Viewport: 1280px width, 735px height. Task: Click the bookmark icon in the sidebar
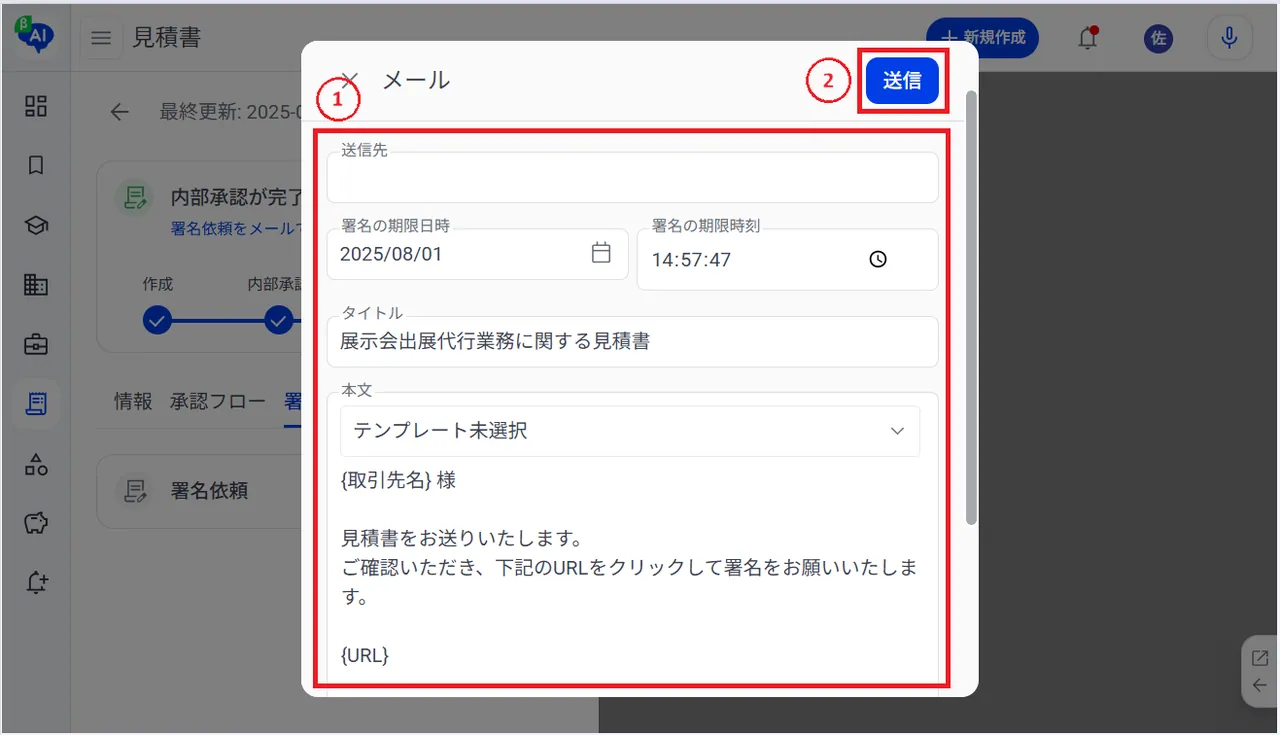(x=36, y=166)
